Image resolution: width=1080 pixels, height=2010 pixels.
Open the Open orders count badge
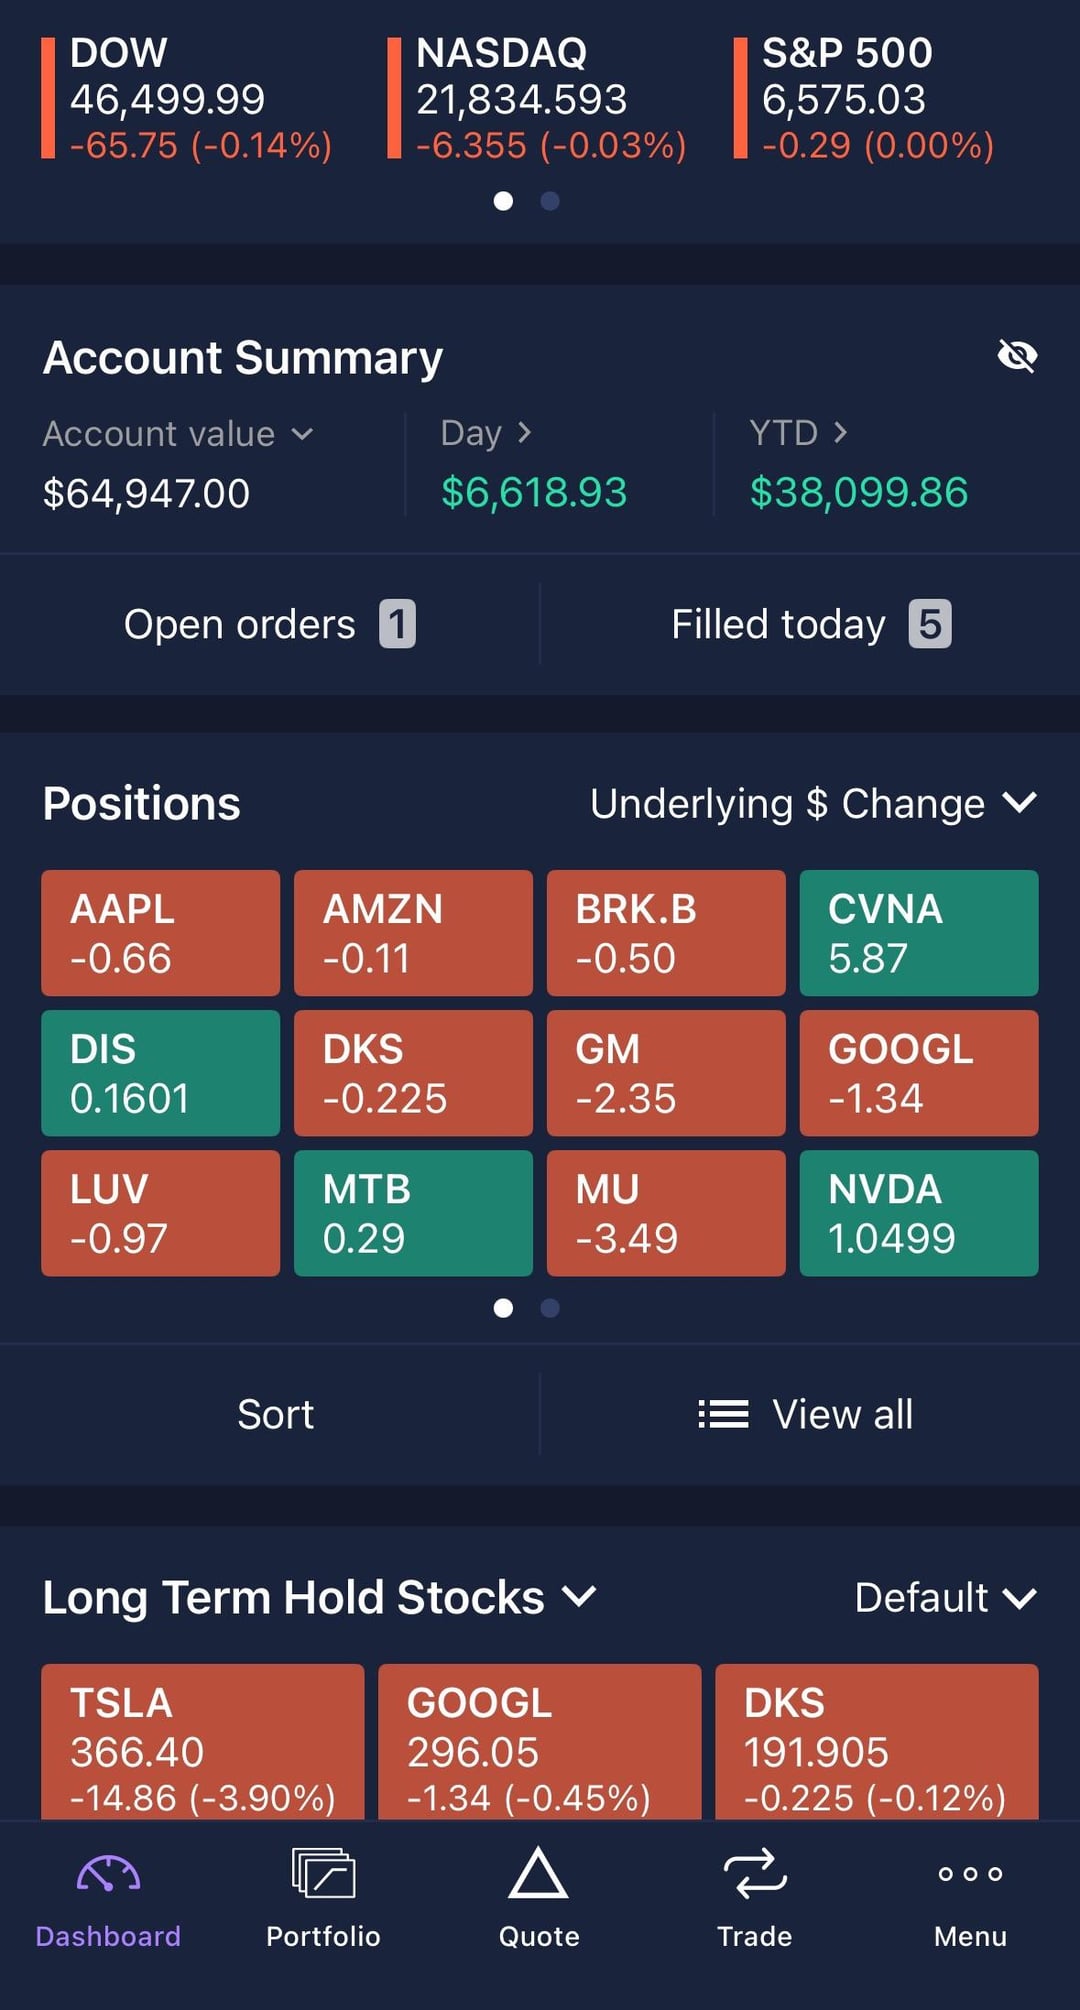[x=397, y=624]
